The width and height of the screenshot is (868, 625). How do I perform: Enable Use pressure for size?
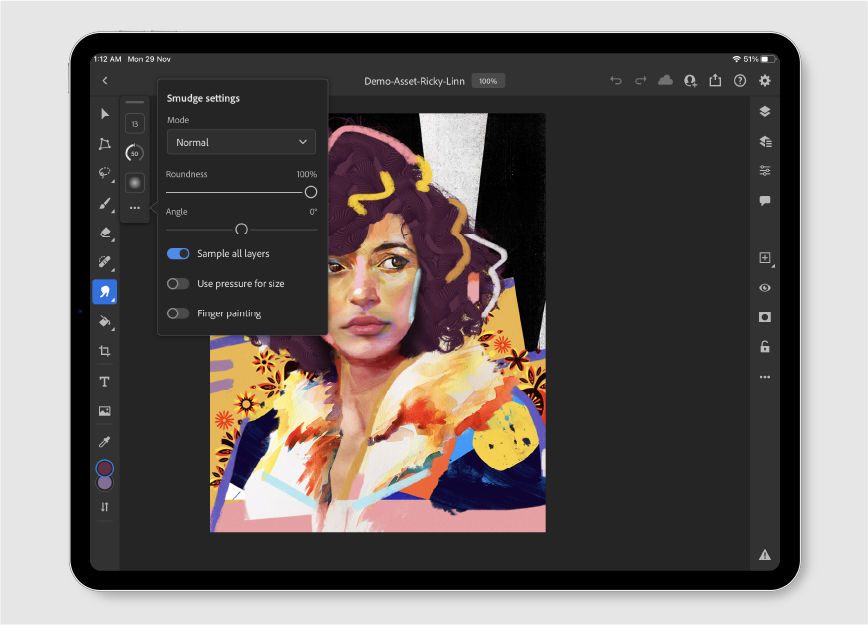pos(178,283)
